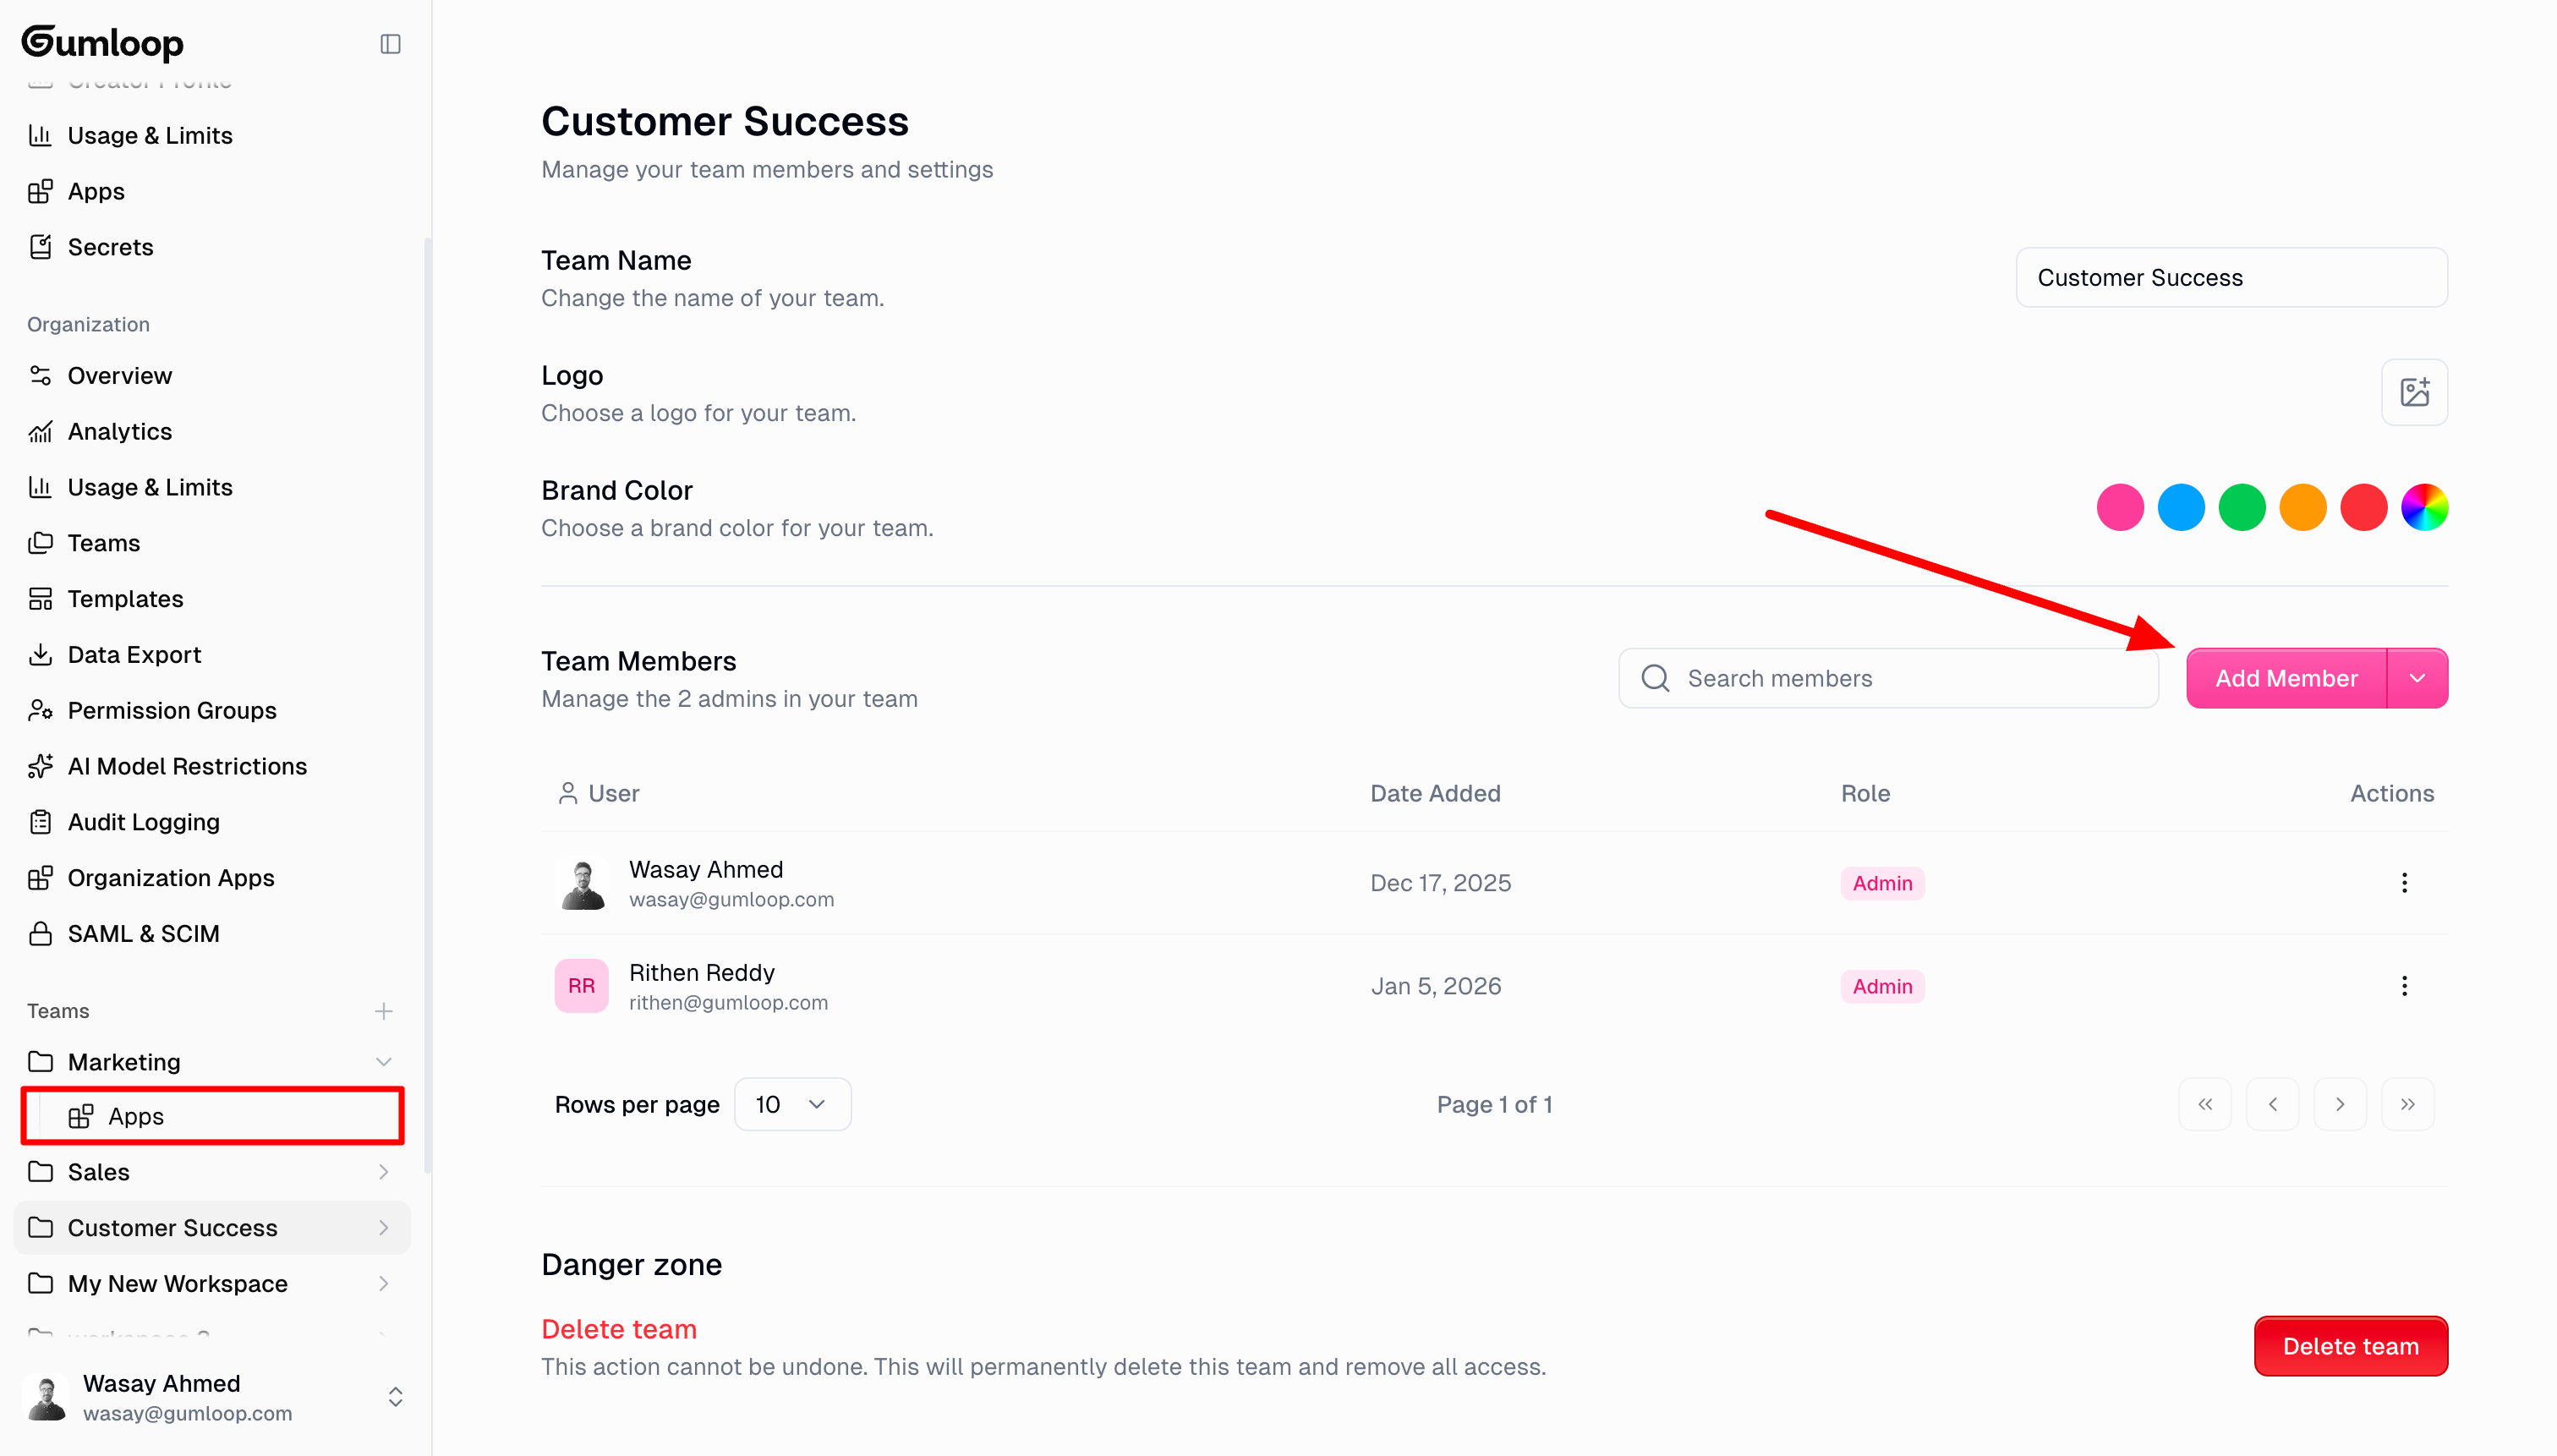
Task: Pick the green brand color
Action: tap(2242, 507)
